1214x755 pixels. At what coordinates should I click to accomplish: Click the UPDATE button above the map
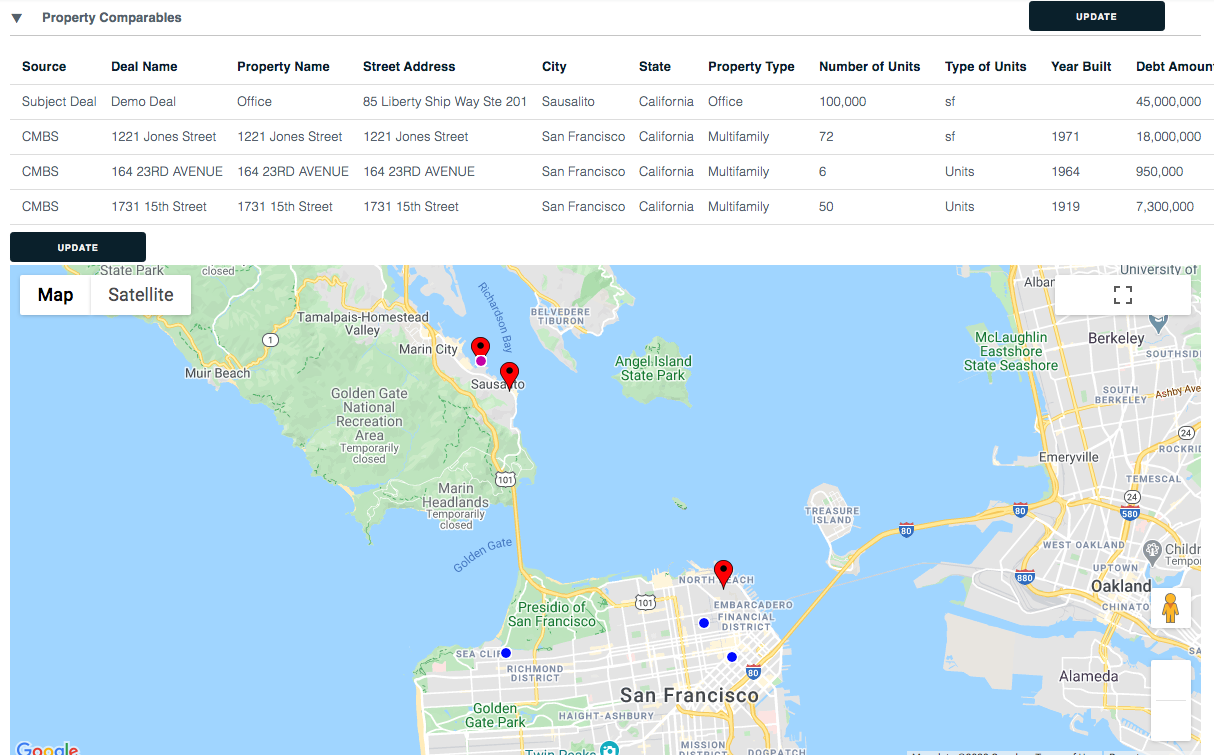[x=78, y=247]
